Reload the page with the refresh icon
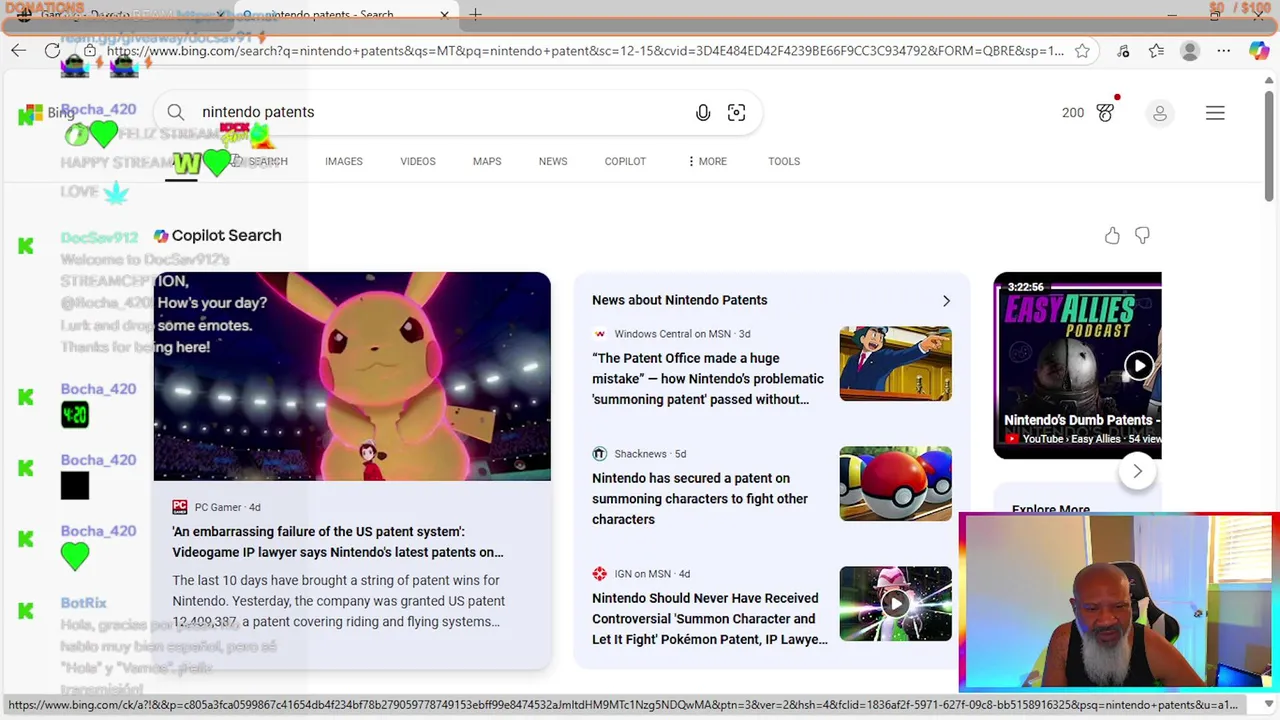Viewport: 1280px width, 720px height. (52, 51)
